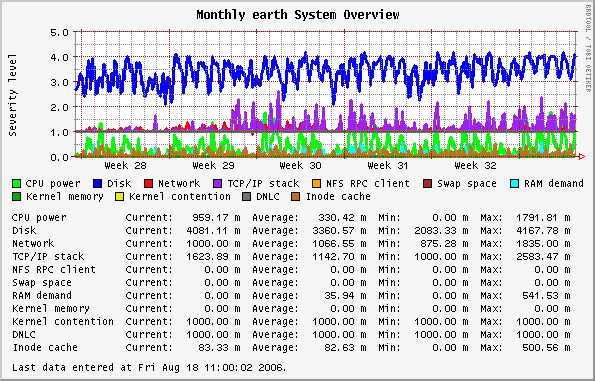
Task: Click the Disk max value 4167.78 m
Action: coord(543,231)
